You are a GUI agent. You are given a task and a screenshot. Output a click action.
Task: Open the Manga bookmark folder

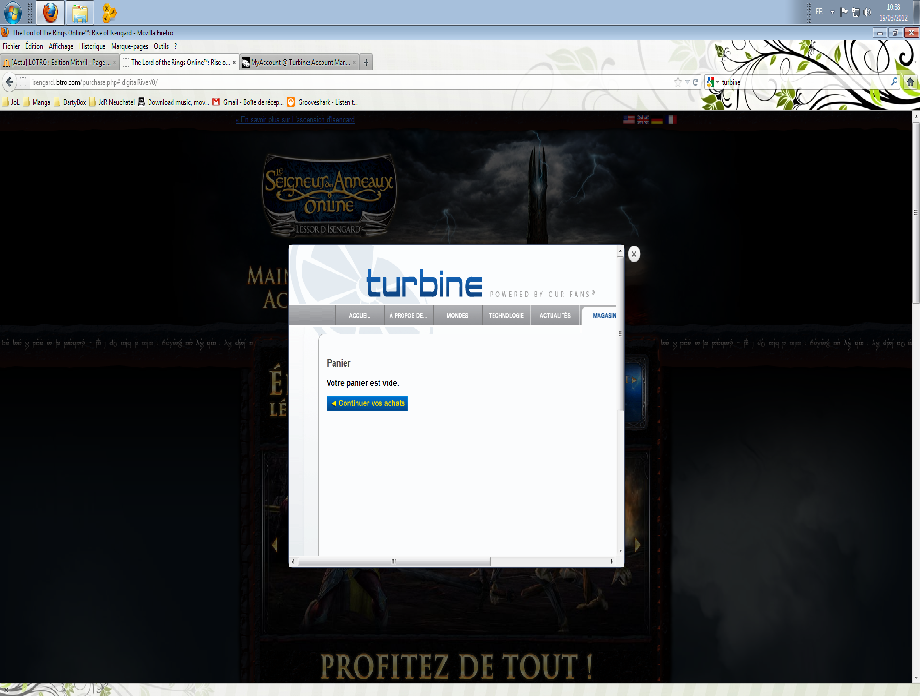pos(36,102)
